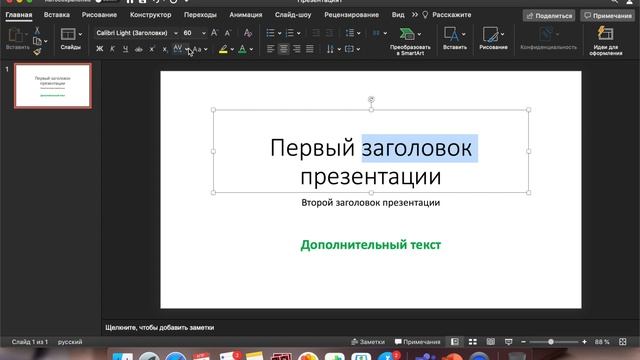The image size is (640, 360).
Task: Decrease list indent level
Action: (316, 33)
